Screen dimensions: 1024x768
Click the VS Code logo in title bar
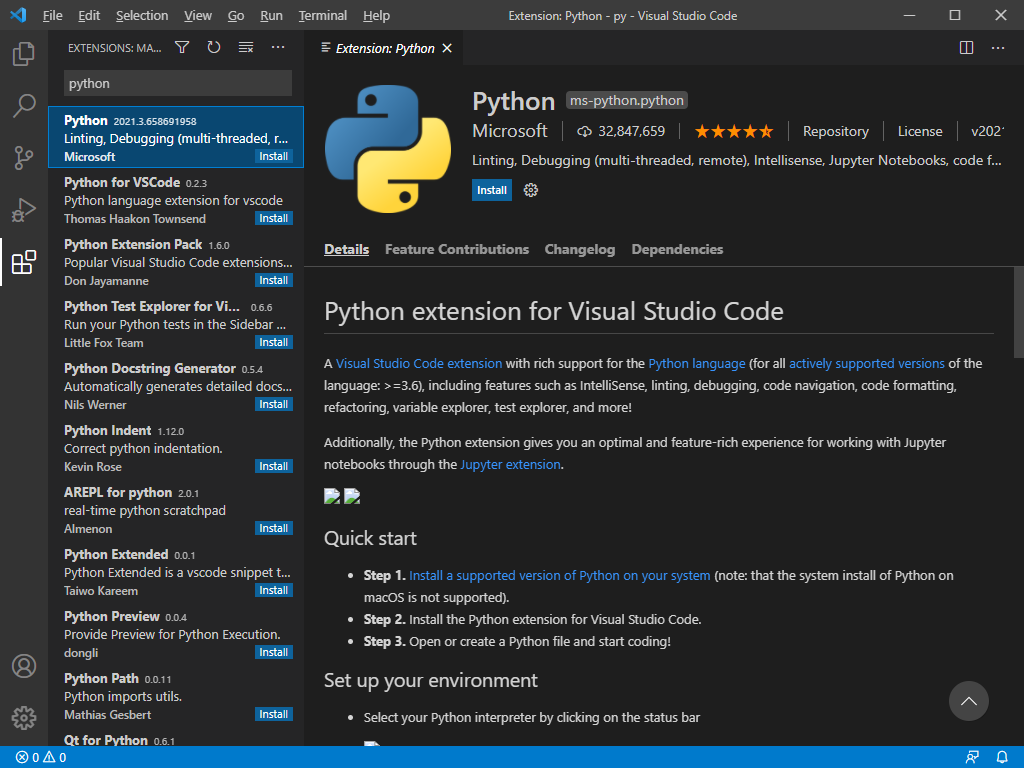(18, 15)
